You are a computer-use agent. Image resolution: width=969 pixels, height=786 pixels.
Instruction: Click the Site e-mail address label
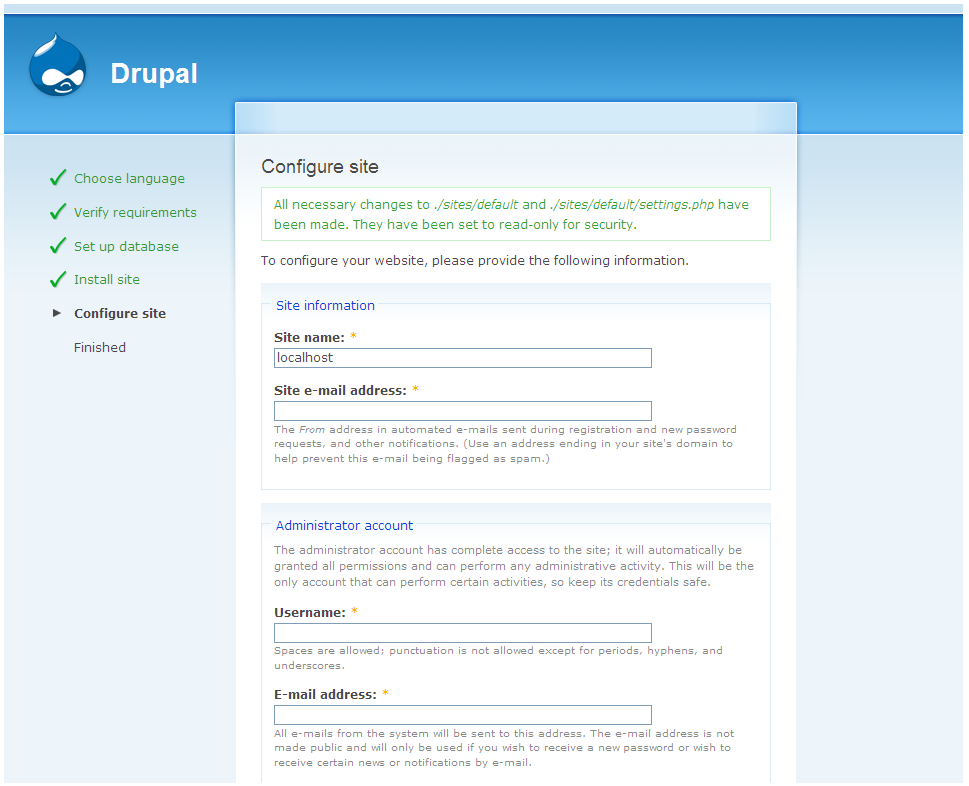pos(341,391)
